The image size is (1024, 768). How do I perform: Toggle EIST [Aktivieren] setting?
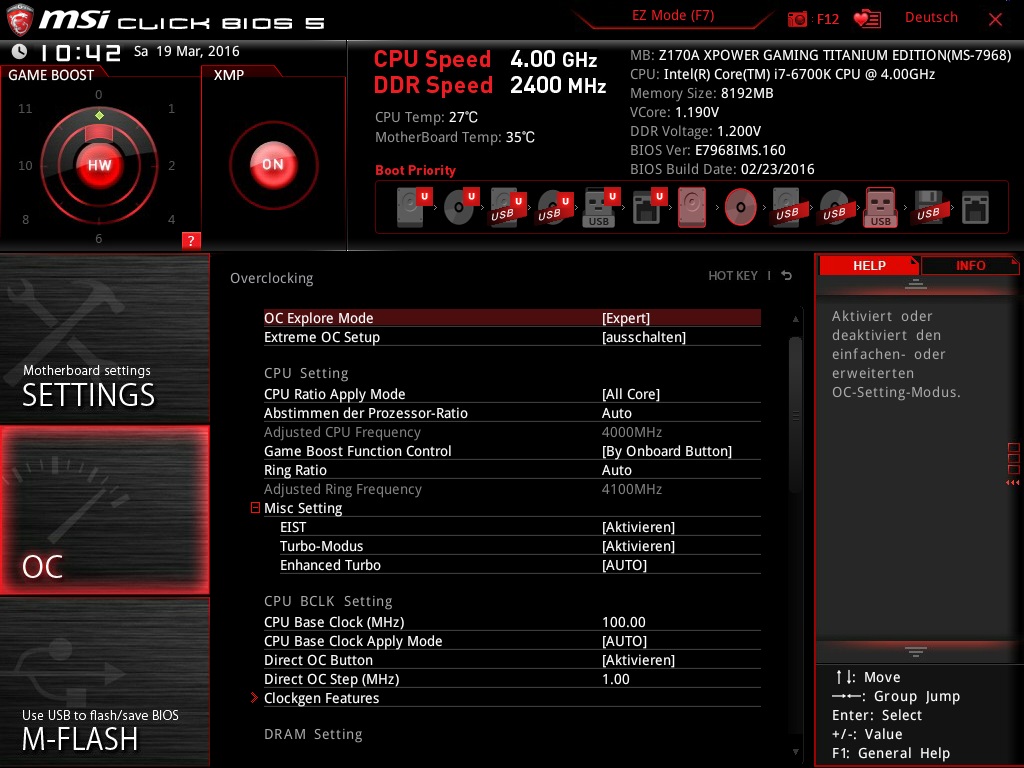[512, 527]
